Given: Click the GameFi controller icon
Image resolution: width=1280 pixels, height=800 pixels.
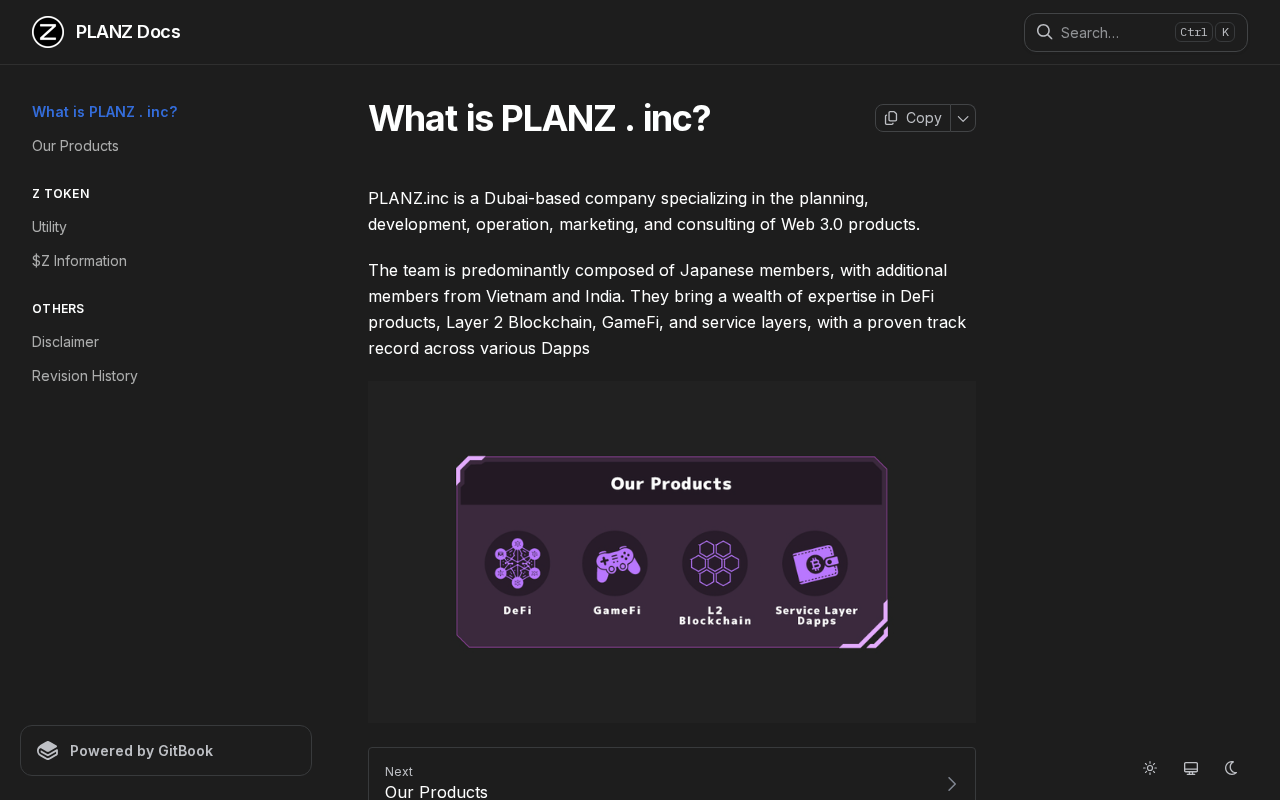Looking at the screenshot, I should 615,563.
